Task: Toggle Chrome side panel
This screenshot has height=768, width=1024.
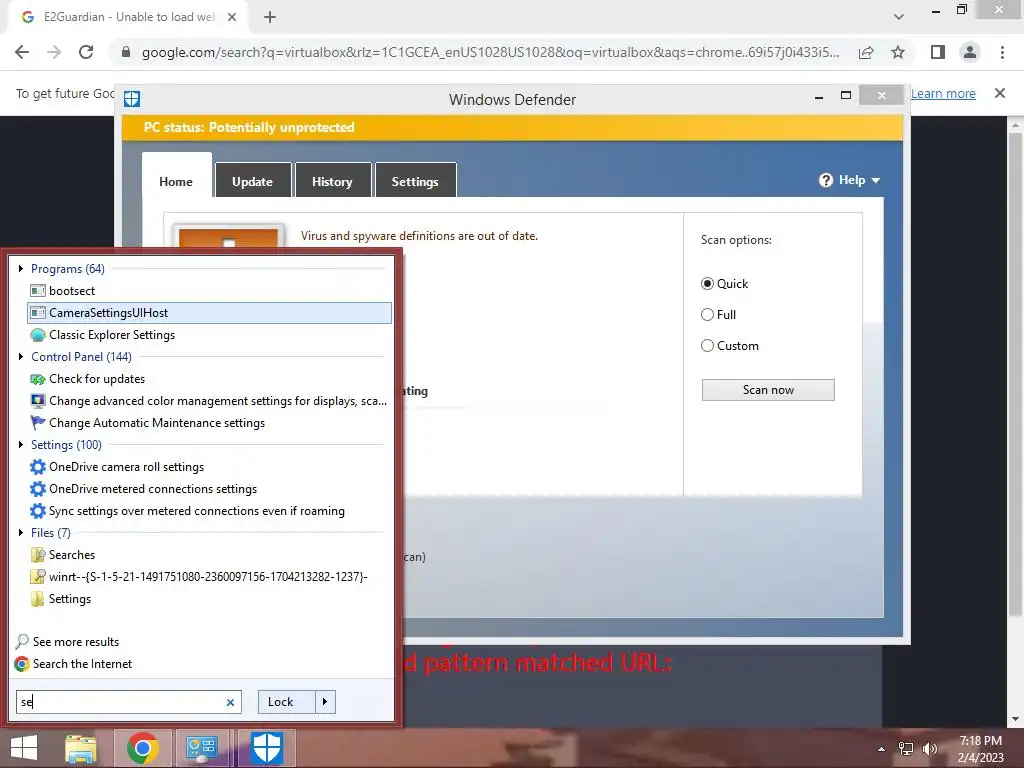Action: click(x=938, y=52)
